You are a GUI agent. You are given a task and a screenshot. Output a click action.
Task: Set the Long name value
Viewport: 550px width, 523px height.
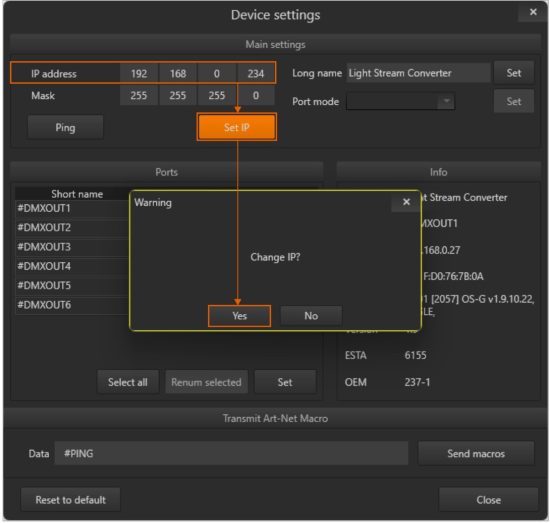coord(514,73)
